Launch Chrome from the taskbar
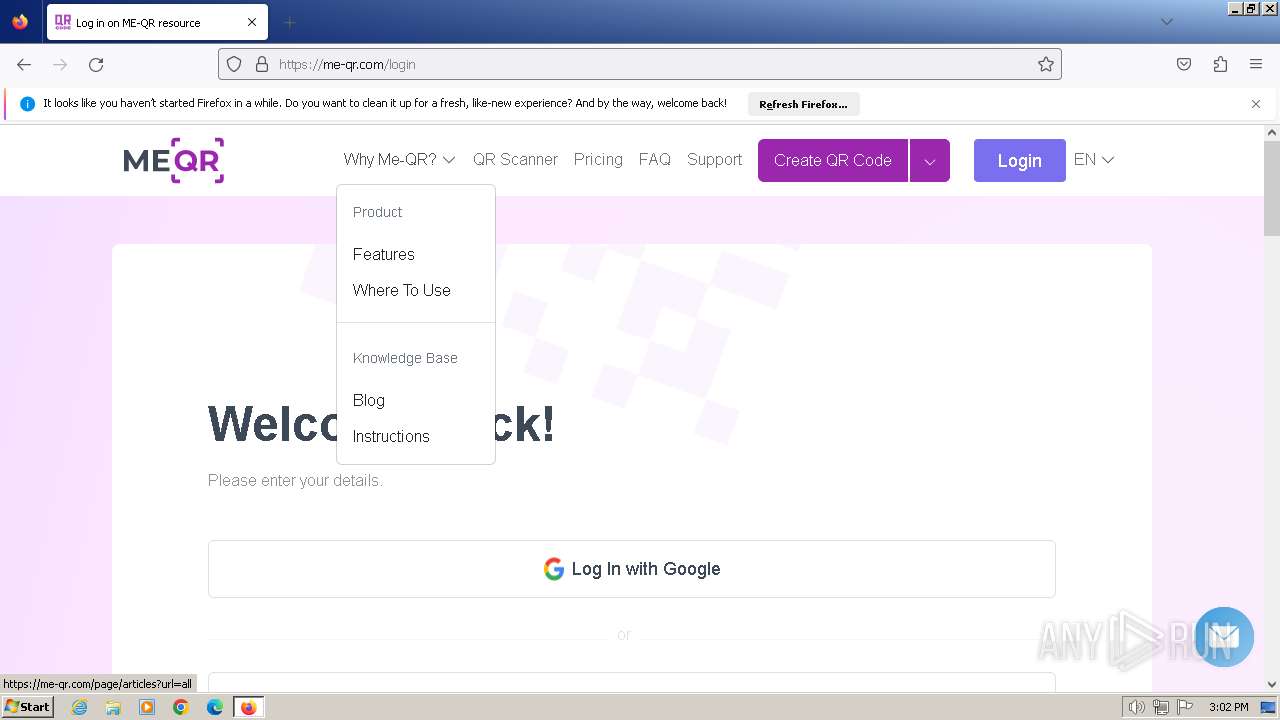This screenshot has width=1280, height=720. (x=181, y=707)
